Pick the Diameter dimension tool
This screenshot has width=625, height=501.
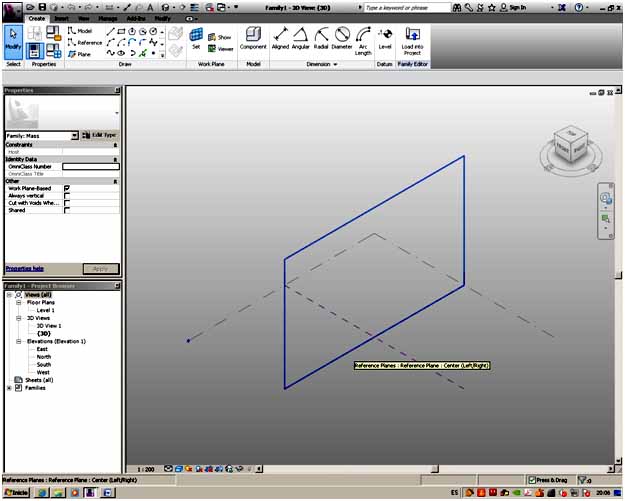point(343,38)
